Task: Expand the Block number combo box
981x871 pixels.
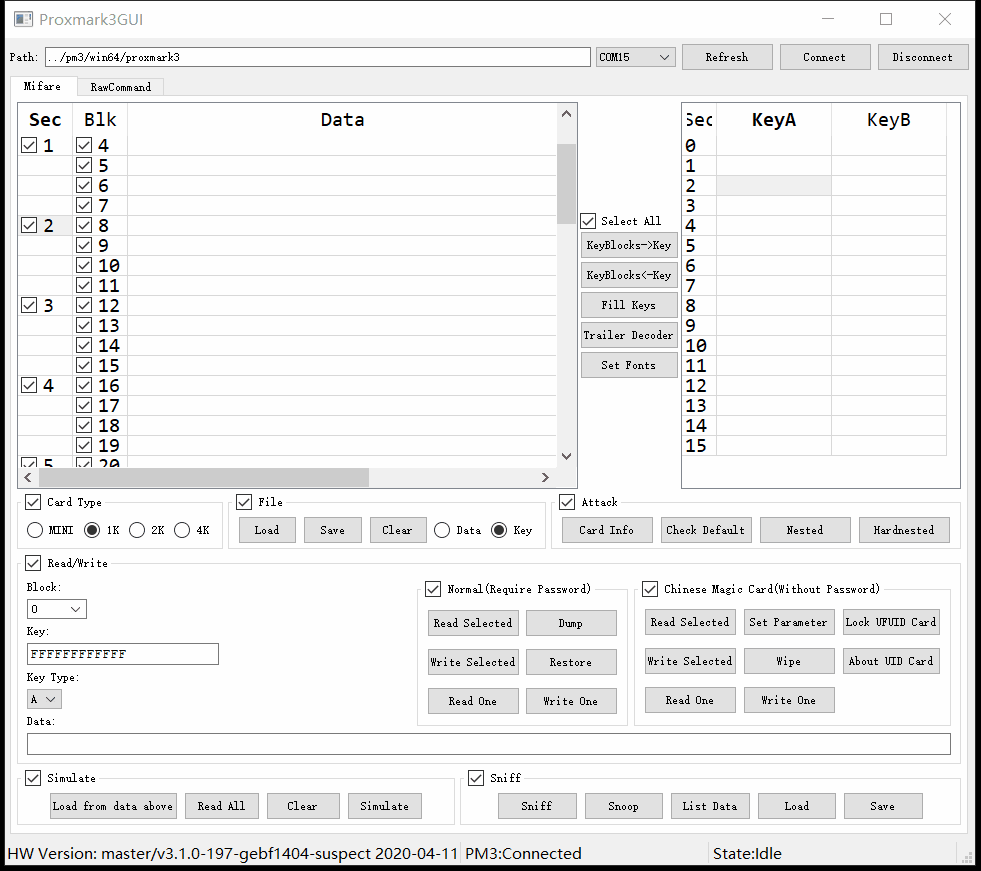Action: (x=57, y=609)
